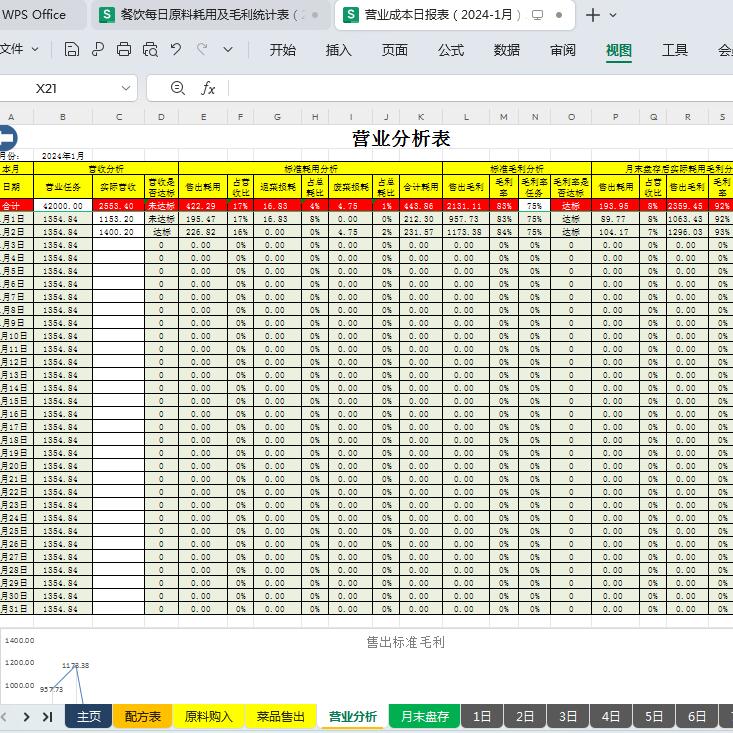The width and height of the screenshot is (733, 733).
Task: Switch to the 公式 ribbon tab
Action: point(451,50)
